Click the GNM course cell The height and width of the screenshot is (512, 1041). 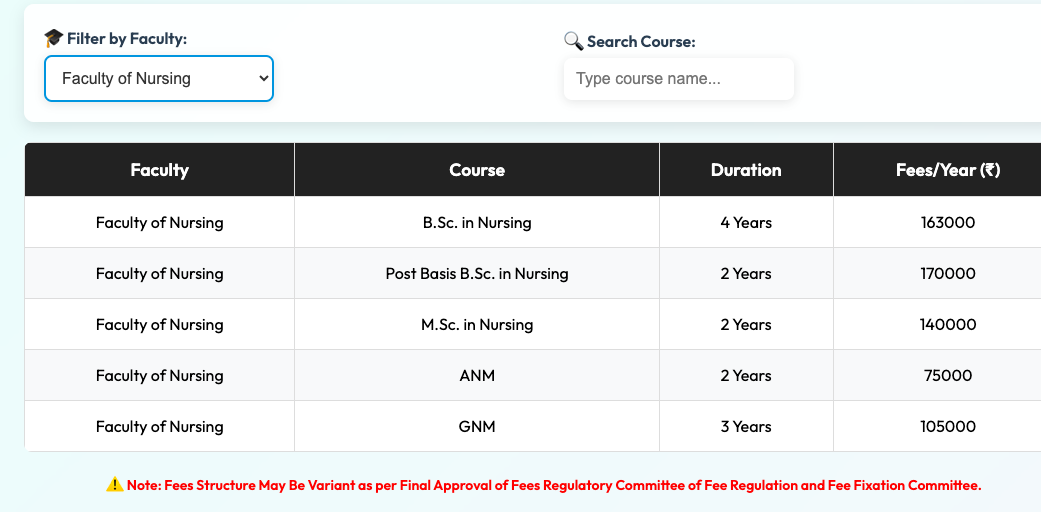(477, 427)
